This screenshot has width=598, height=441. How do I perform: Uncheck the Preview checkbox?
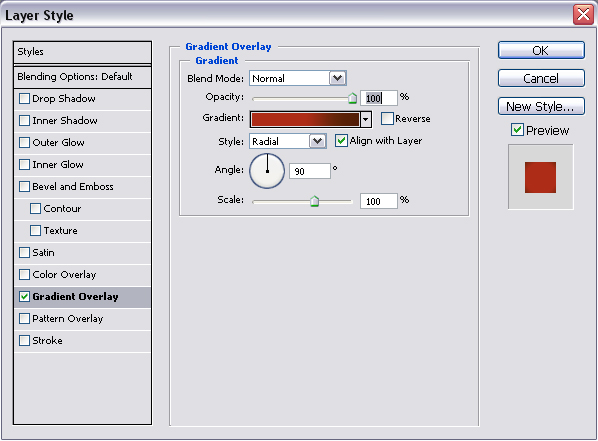click(517, 130)
